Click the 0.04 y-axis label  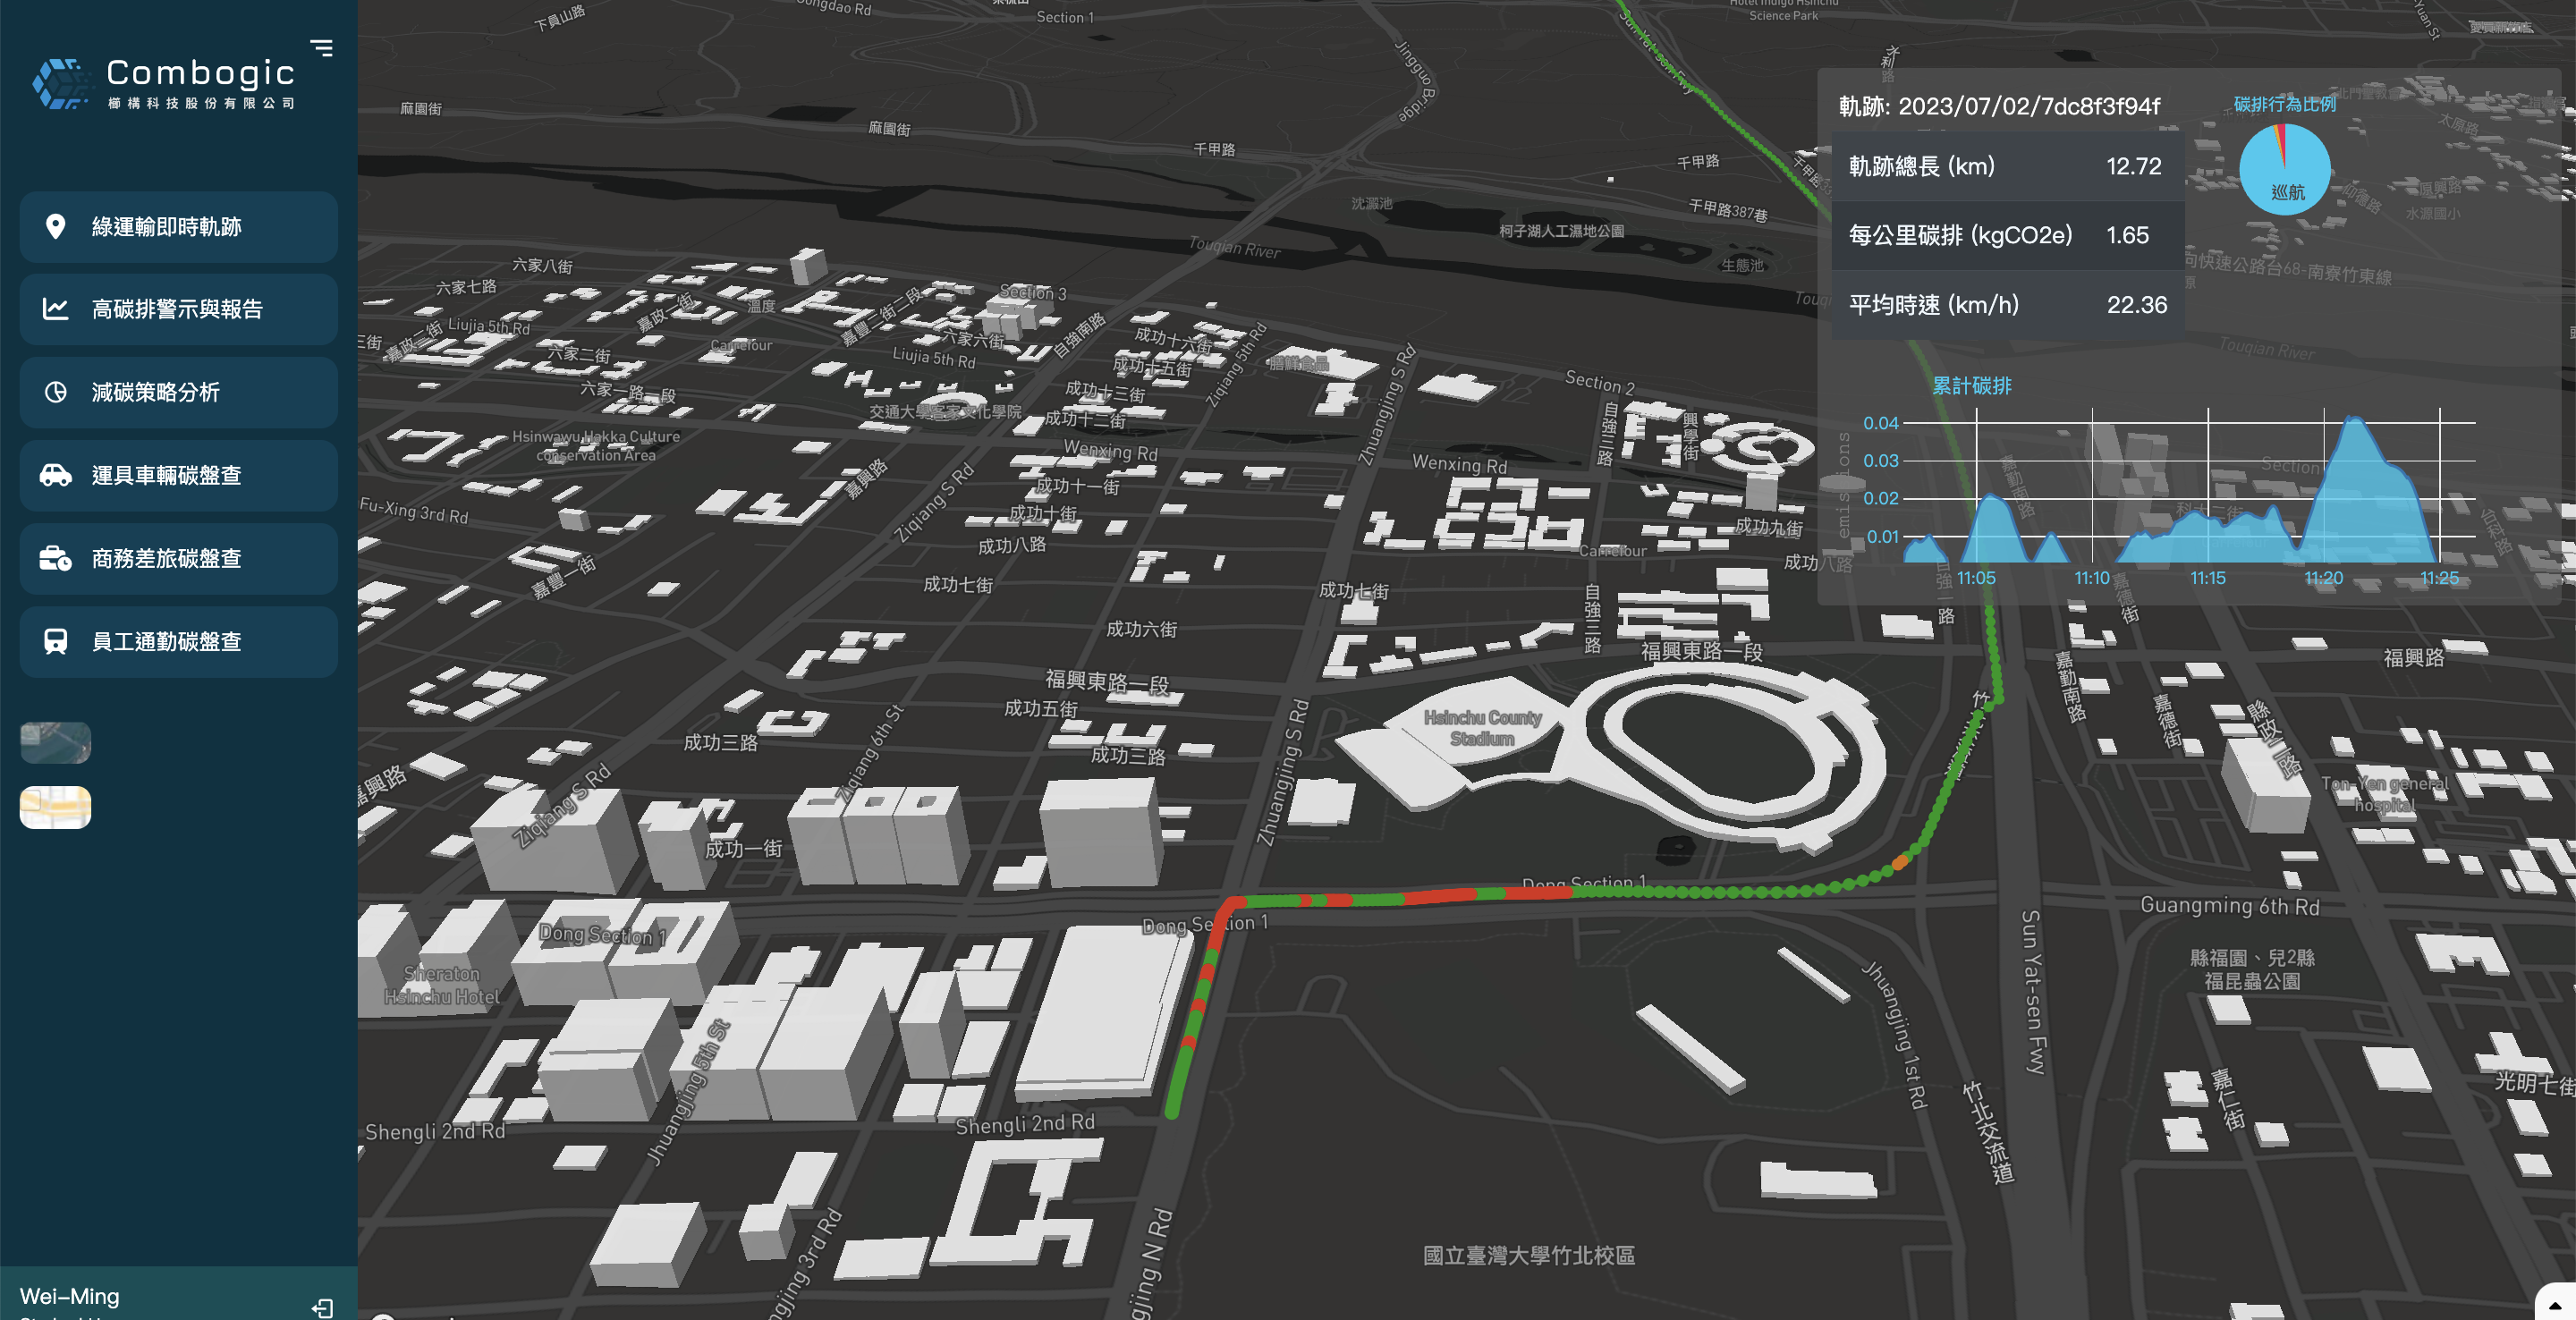click(x=1880, y=423)
